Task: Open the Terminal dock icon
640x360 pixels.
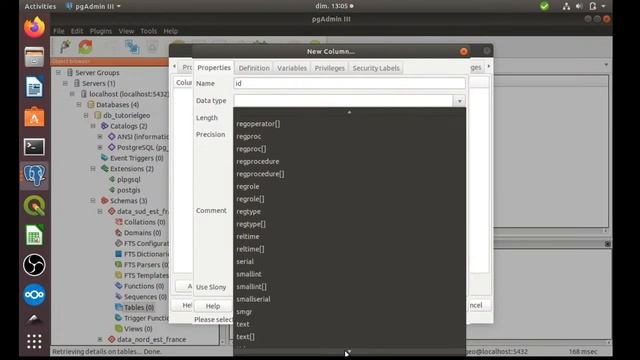Action: (x=34, y=147)
